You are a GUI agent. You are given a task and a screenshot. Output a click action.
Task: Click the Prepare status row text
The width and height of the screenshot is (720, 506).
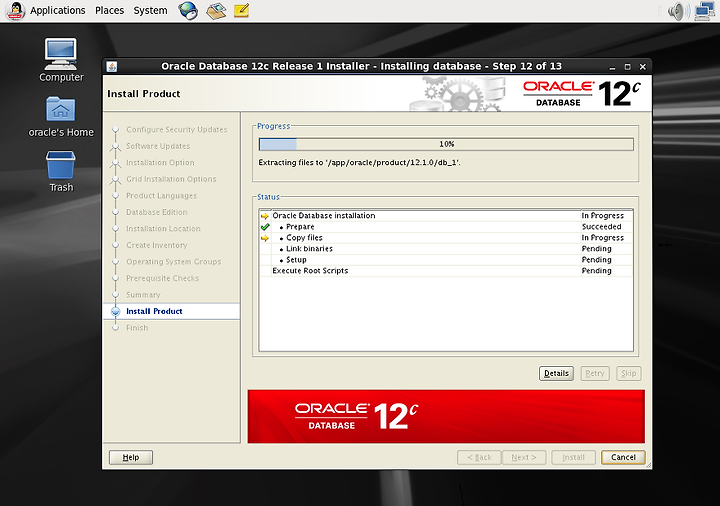tap(300, 227)
